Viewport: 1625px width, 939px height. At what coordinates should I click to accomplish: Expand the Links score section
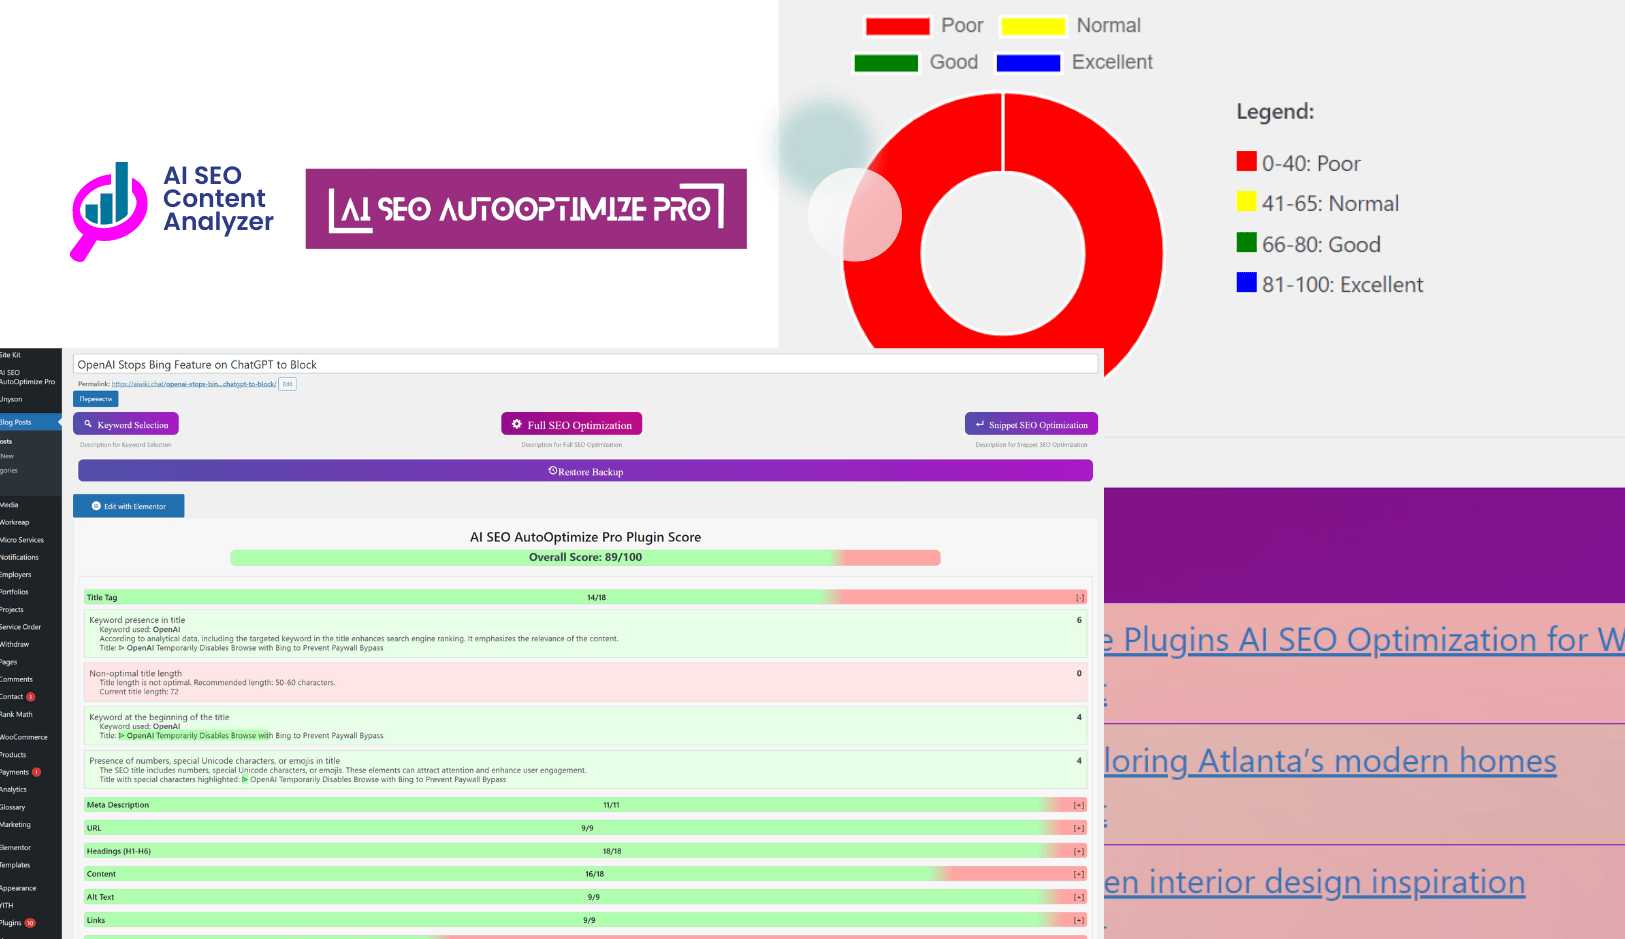point(1079,920)
